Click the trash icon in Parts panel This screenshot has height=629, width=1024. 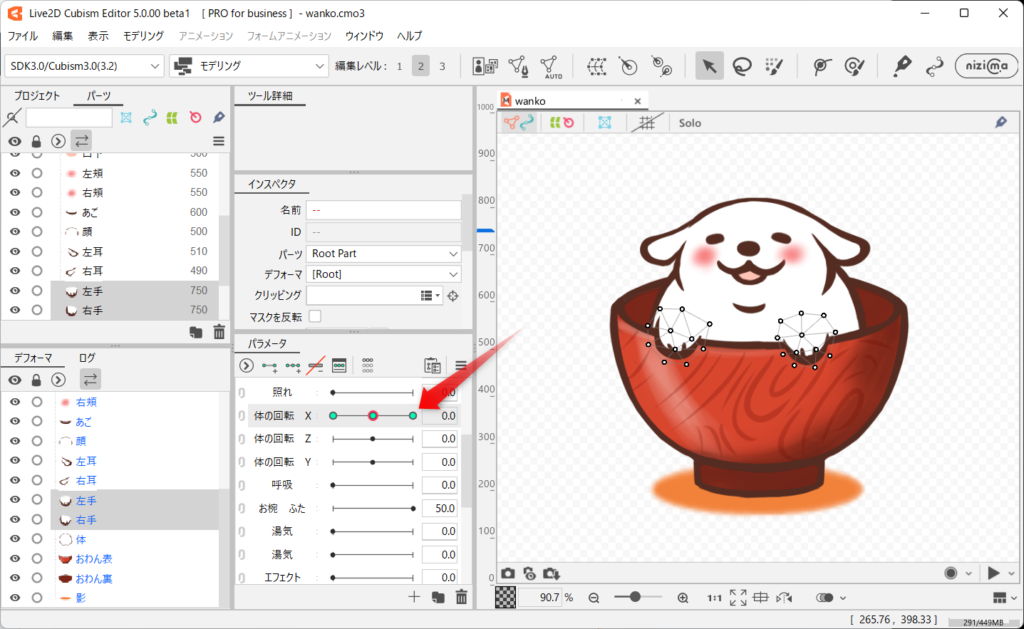219,332
